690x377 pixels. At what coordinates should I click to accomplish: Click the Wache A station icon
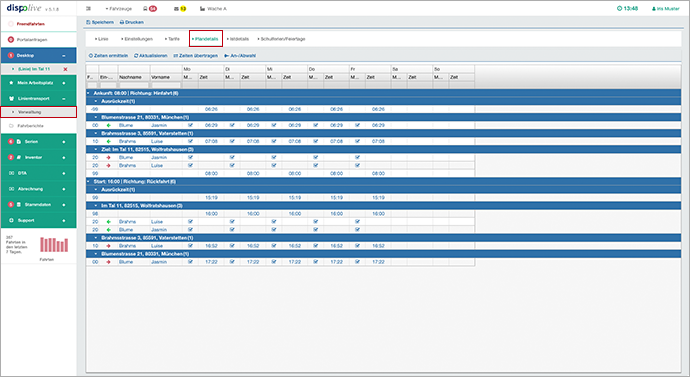[x=202, y=9]
